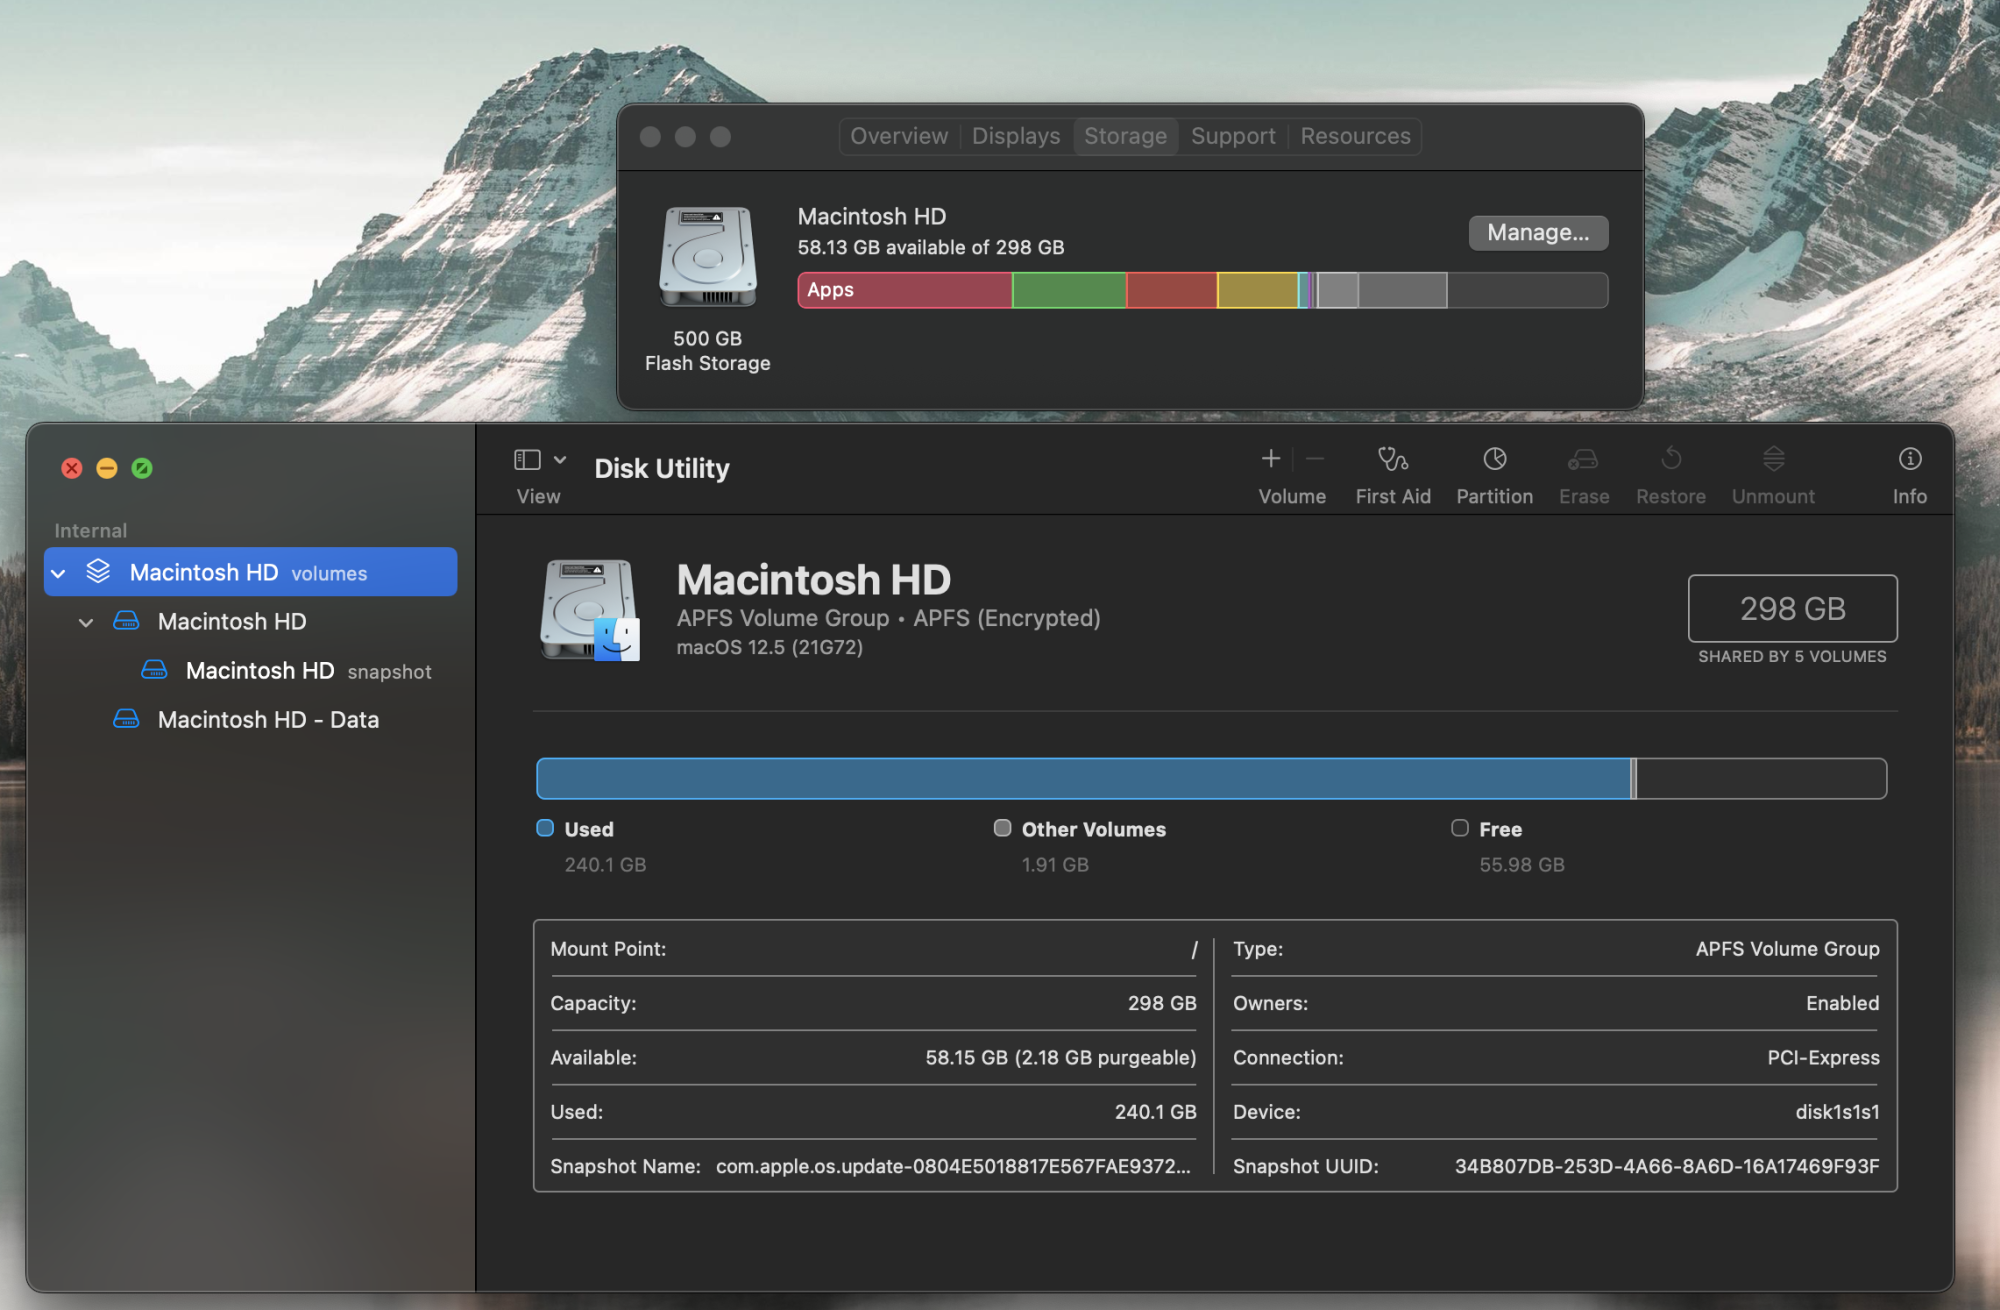This screenshot has width=2000, height=1310.
Task: Click the red Apps storage segment
Action: [x=905, y=290]
